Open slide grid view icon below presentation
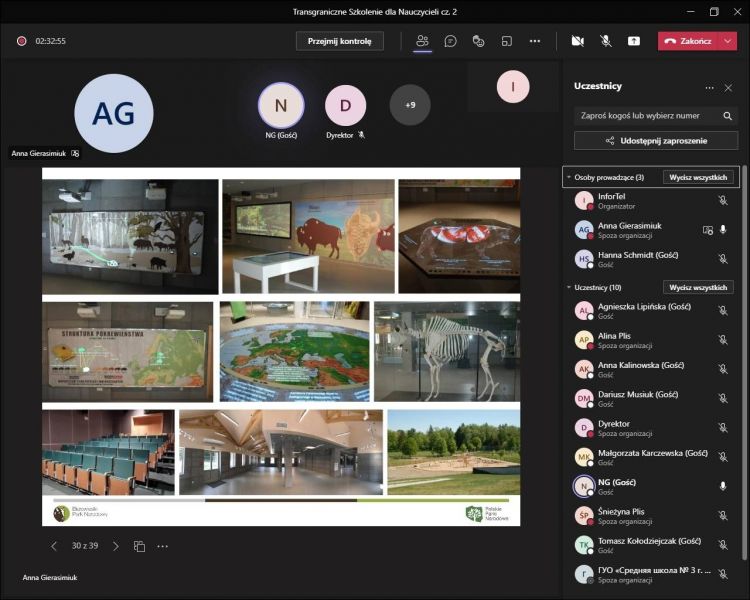Screen dimensions: 750x600 139,546
